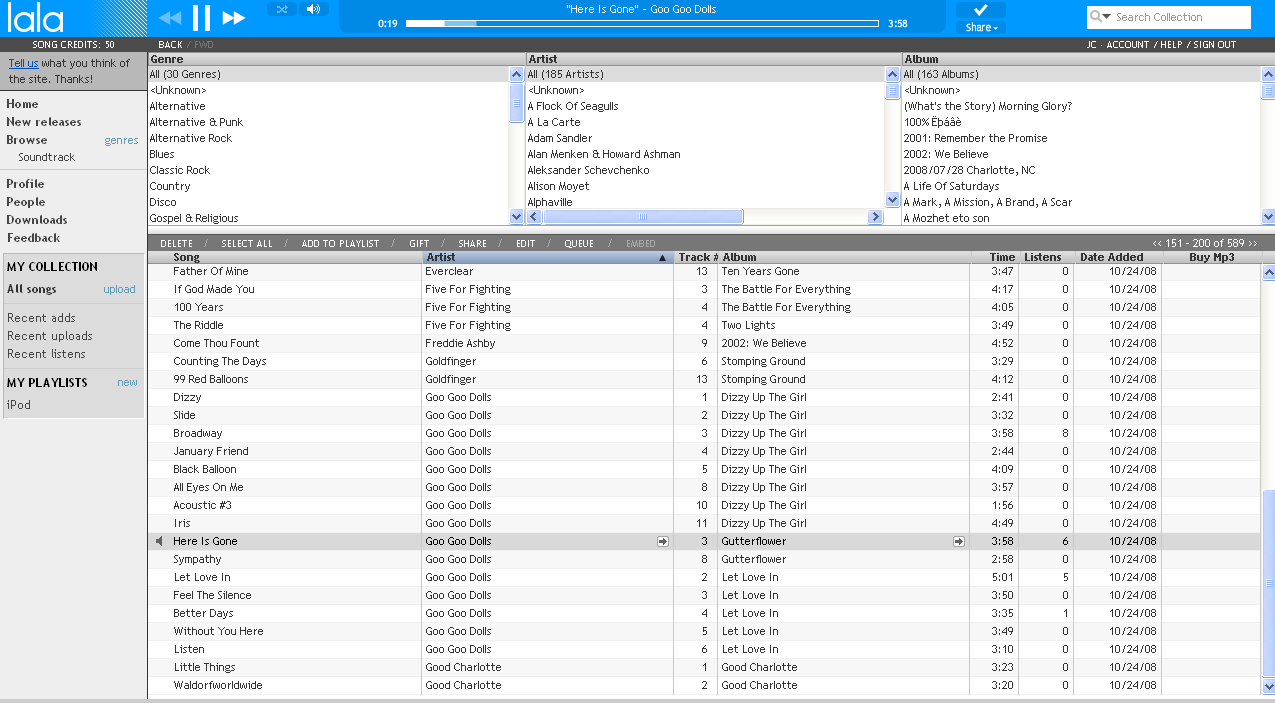Open the Share dropdown
Viewport: 1275px width, 703px height.
[x=981, y=27]
